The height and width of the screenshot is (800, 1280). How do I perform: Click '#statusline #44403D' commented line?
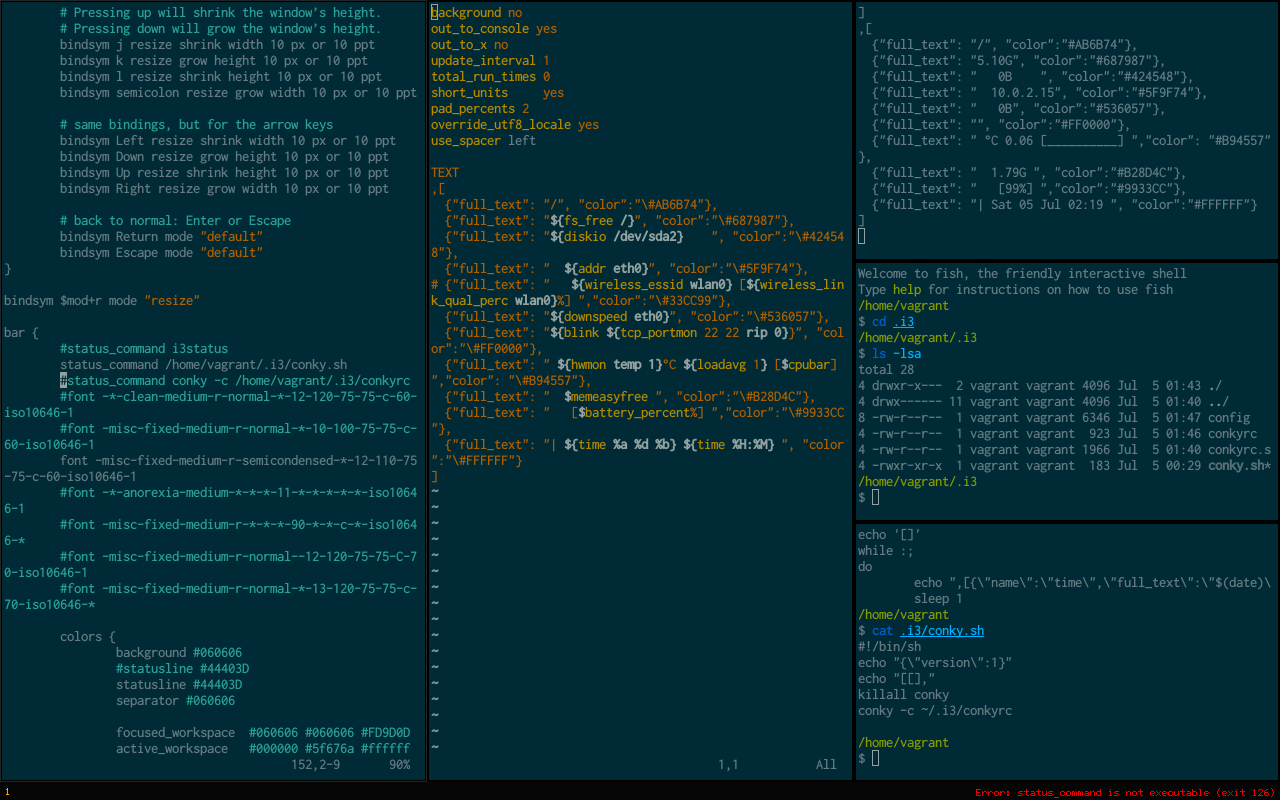pos(182,669)
